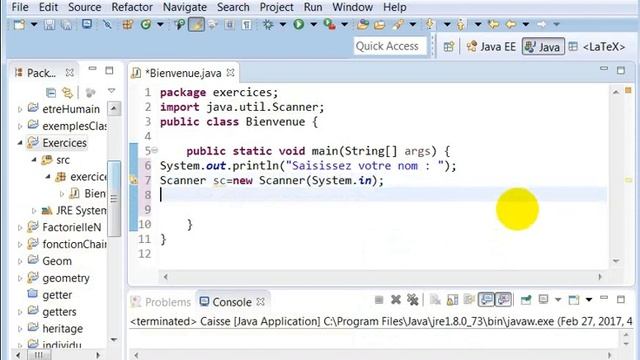Open the Help menu
This screenshot has width=640, height=360.
point(395,7)
